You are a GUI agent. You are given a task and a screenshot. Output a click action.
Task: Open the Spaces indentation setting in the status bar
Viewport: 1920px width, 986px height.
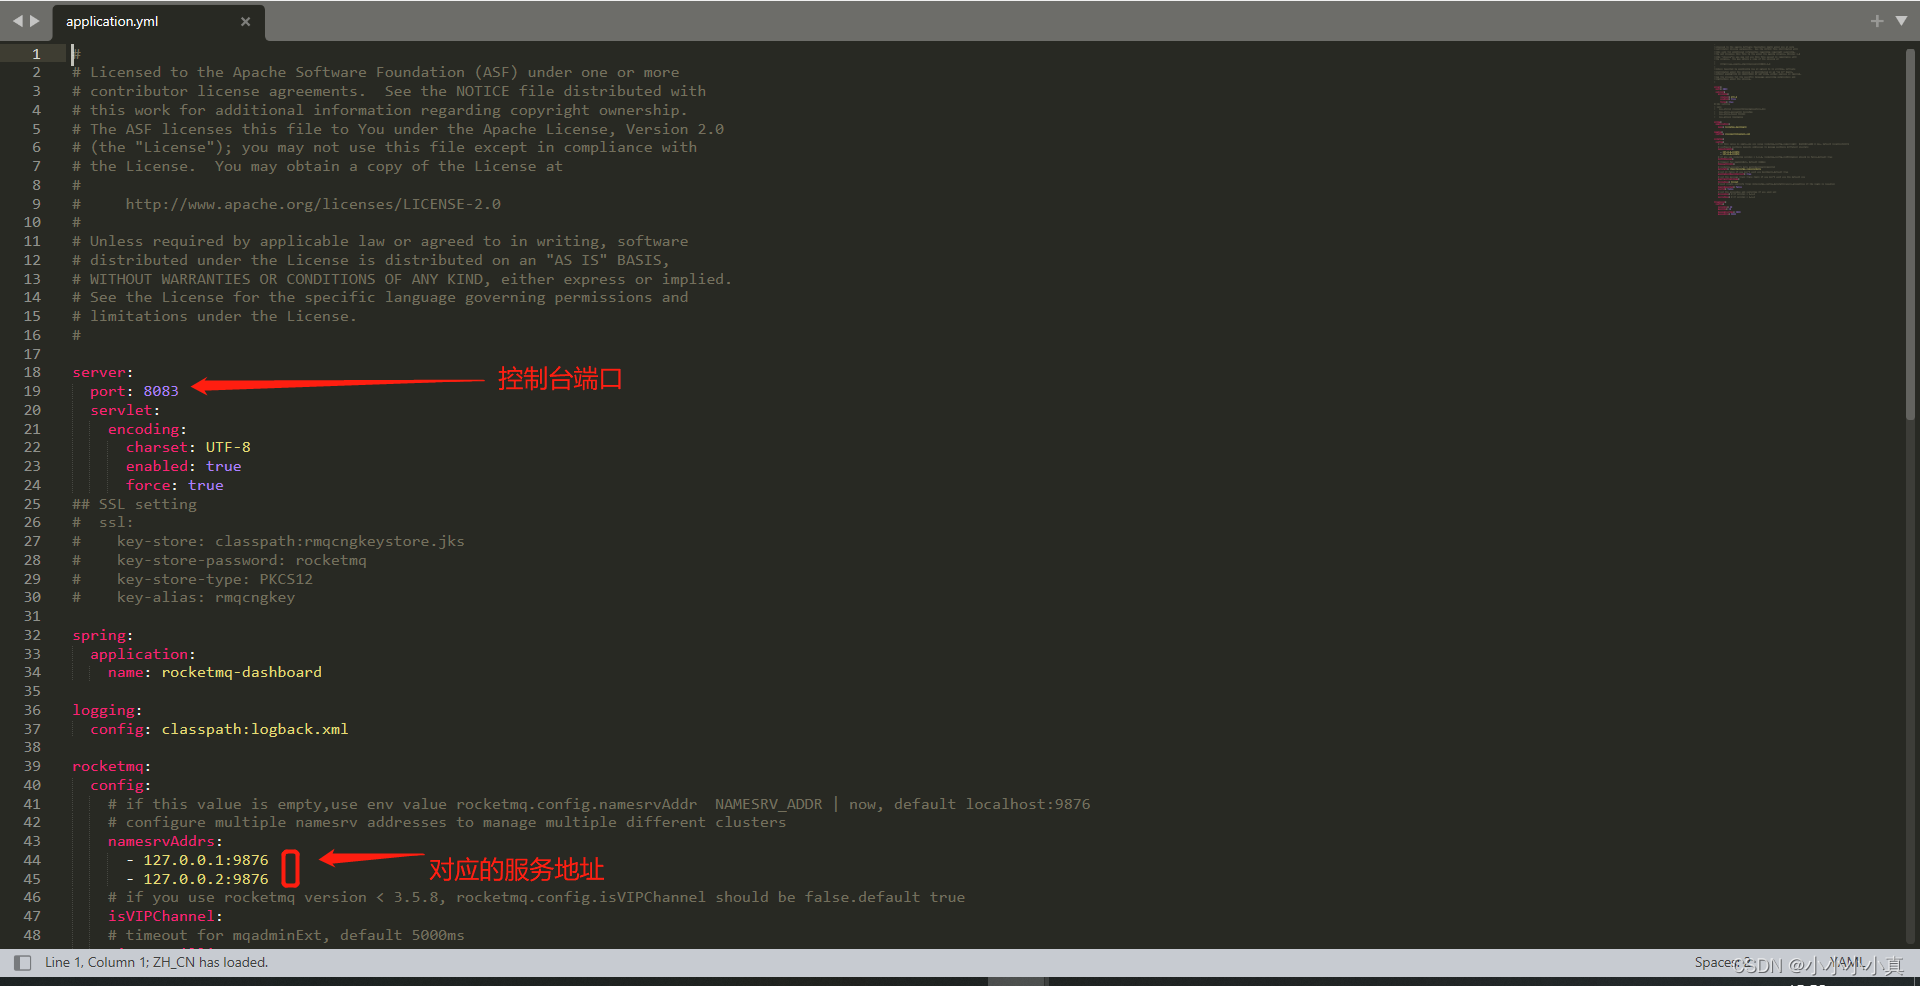point(1722,962)
